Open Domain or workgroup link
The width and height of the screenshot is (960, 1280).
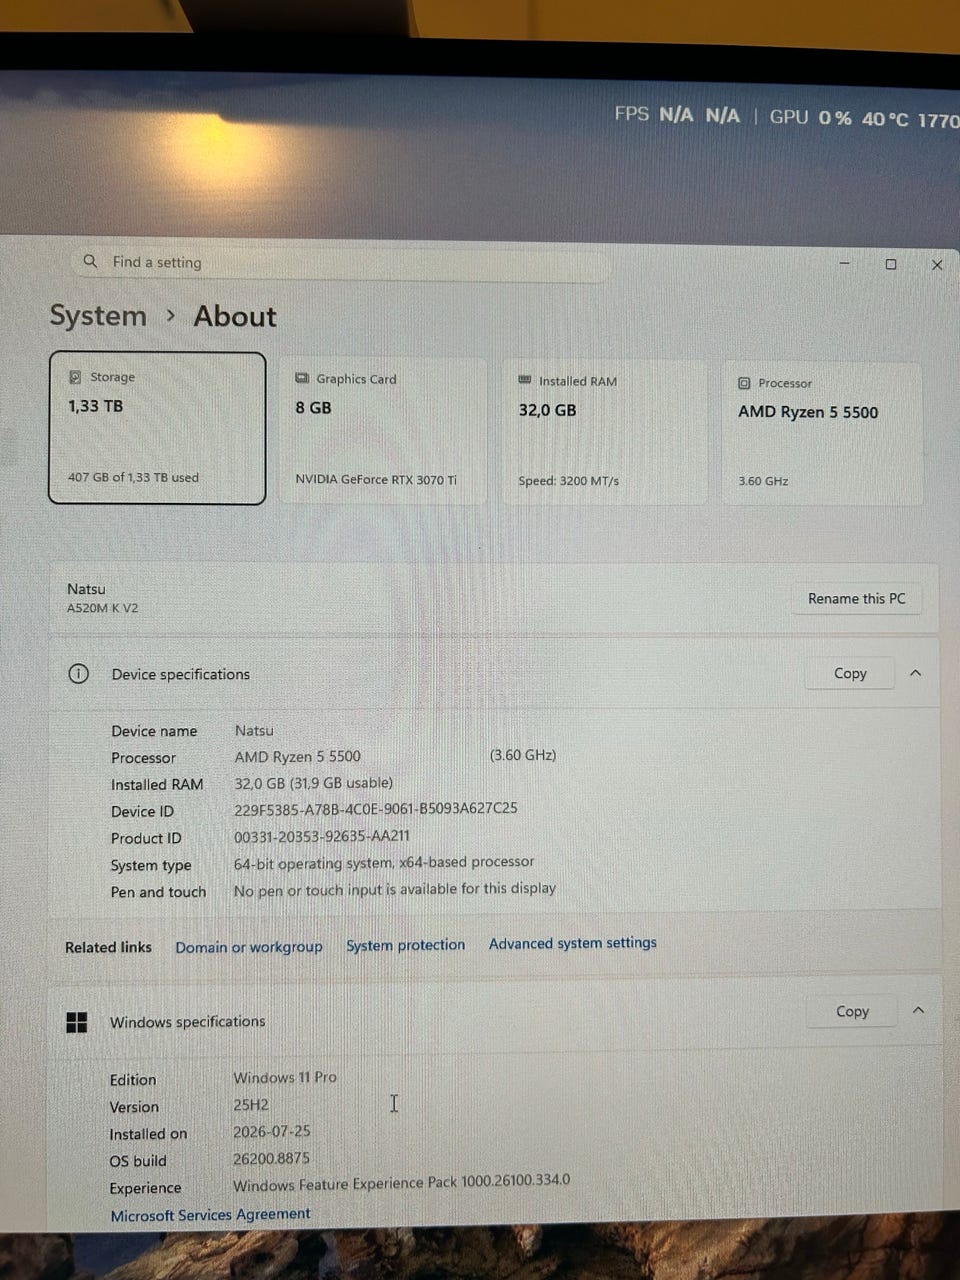pos(249,947)
